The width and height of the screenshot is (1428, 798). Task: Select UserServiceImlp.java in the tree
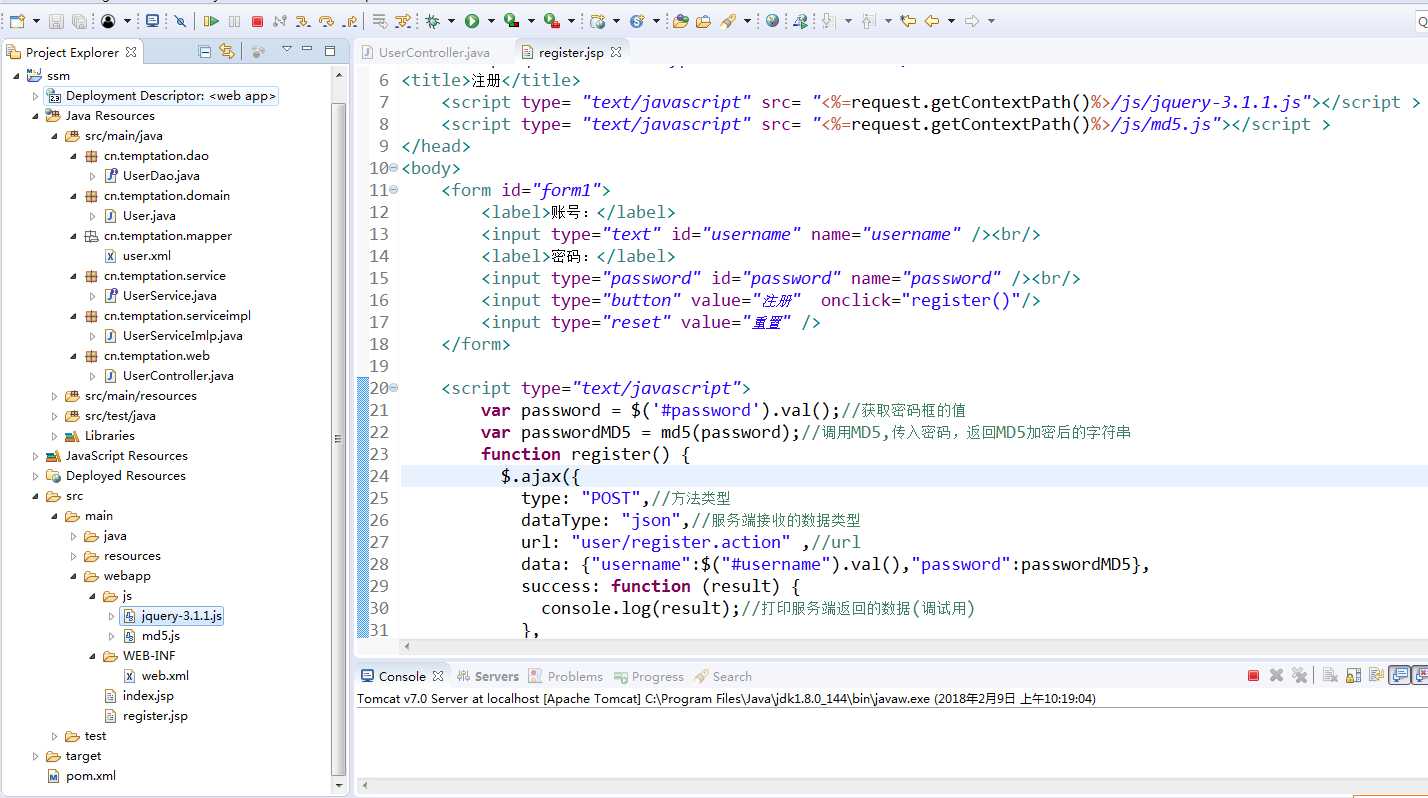(x=182, y=336)
